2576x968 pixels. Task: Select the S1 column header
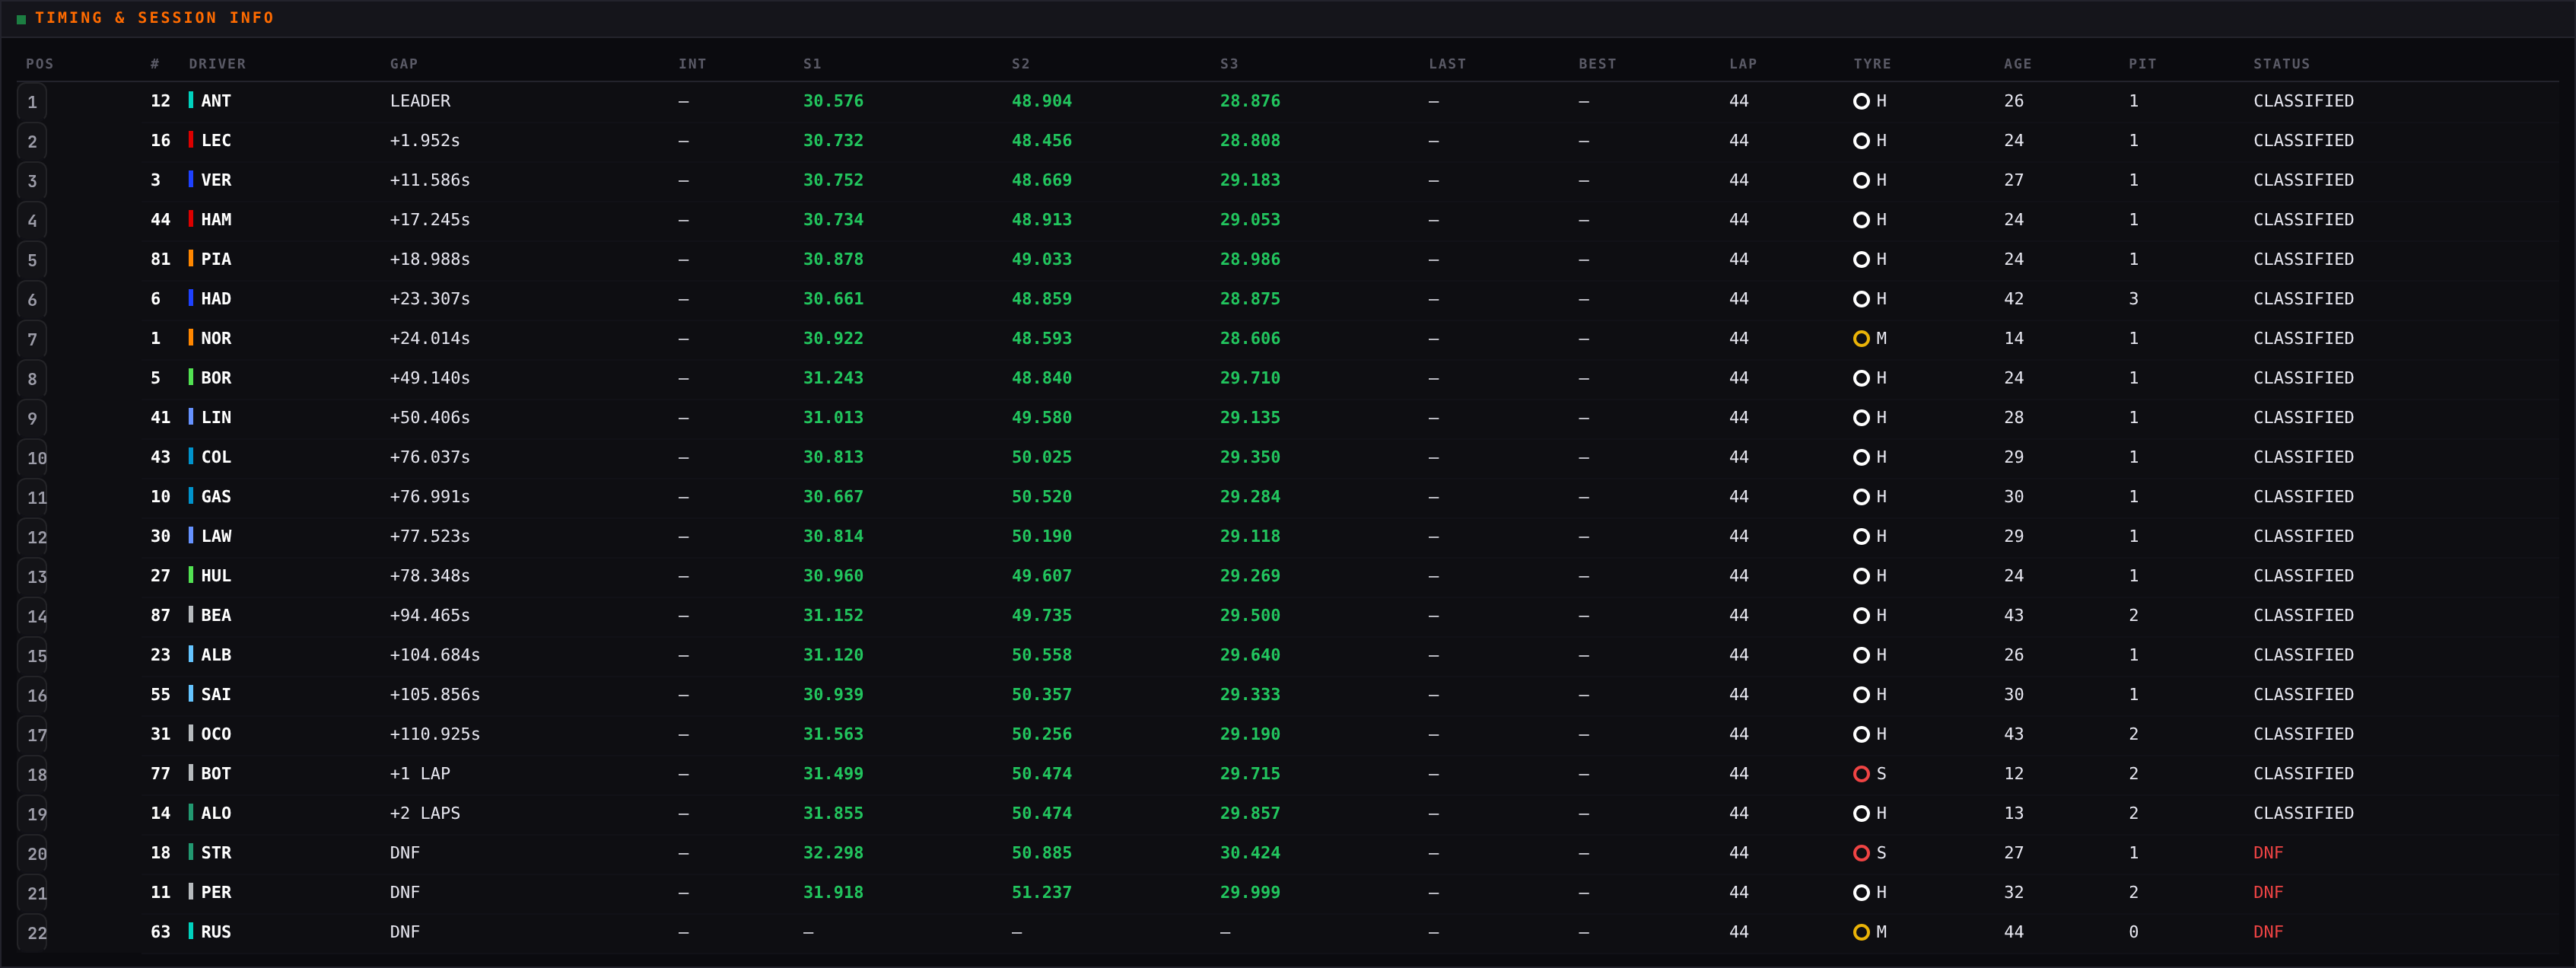point(812,64)
